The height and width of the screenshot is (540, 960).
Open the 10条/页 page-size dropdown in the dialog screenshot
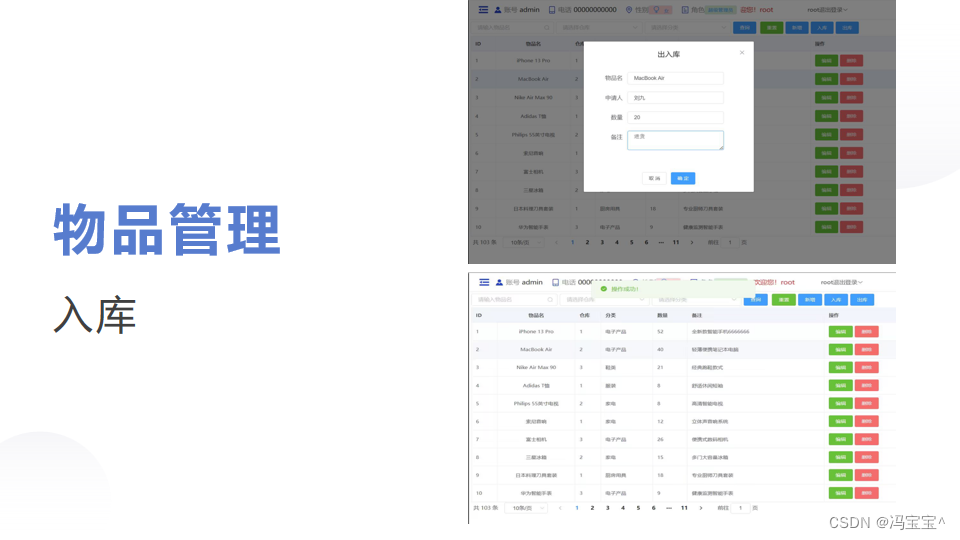(524, 242)
